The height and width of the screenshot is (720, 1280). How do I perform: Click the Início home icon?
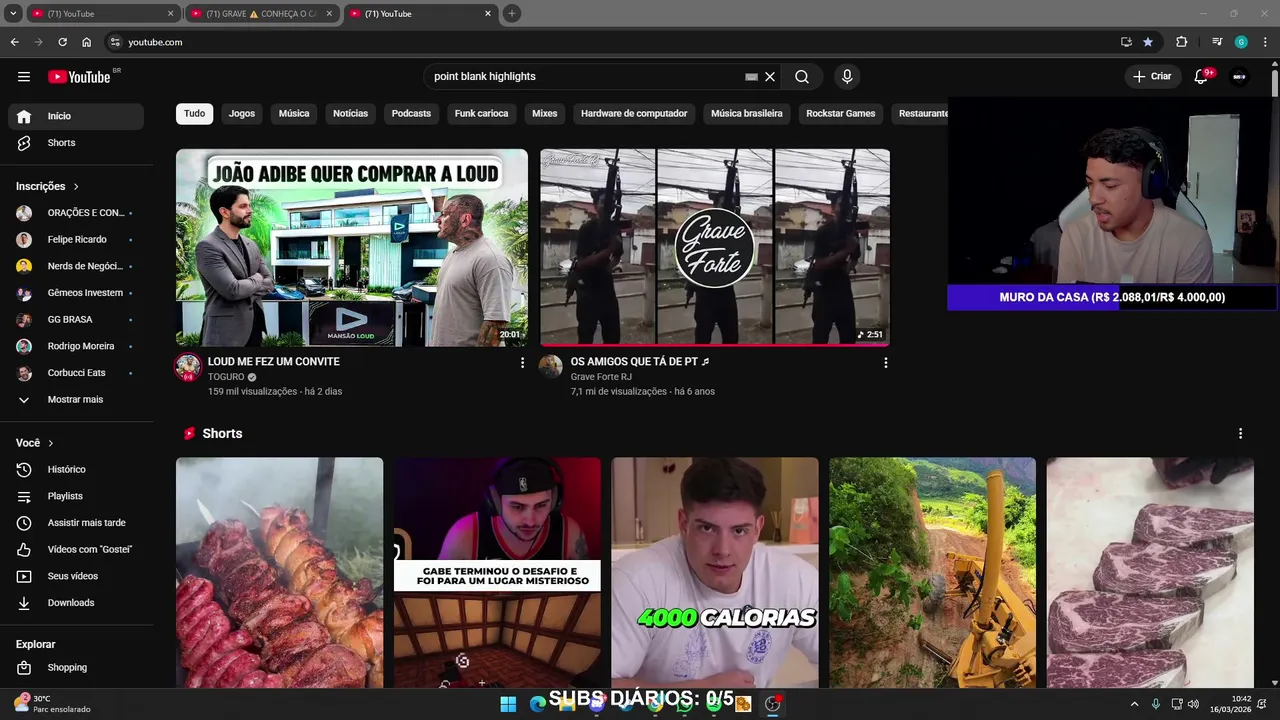tap(24, 116)
